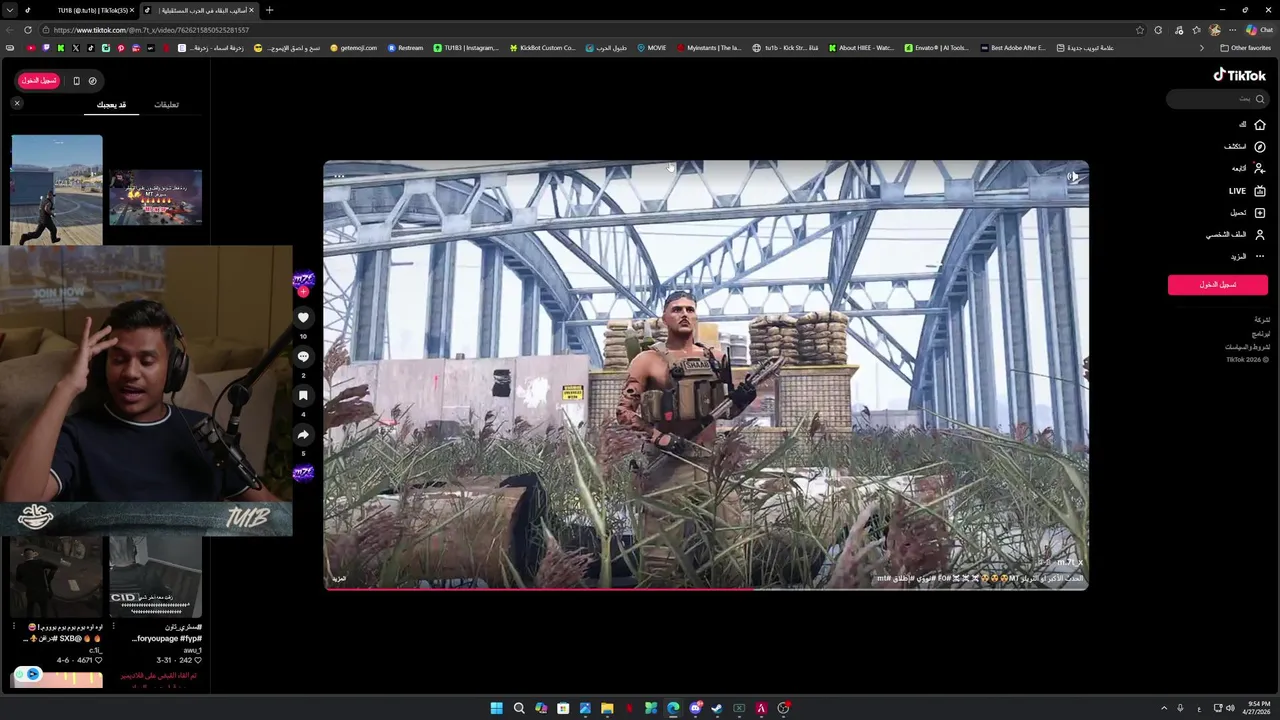Screen dimensions: 1280x720
Task: Open TikTok Home (لك) from the sidebar
Action: [x=1251, y=125]
